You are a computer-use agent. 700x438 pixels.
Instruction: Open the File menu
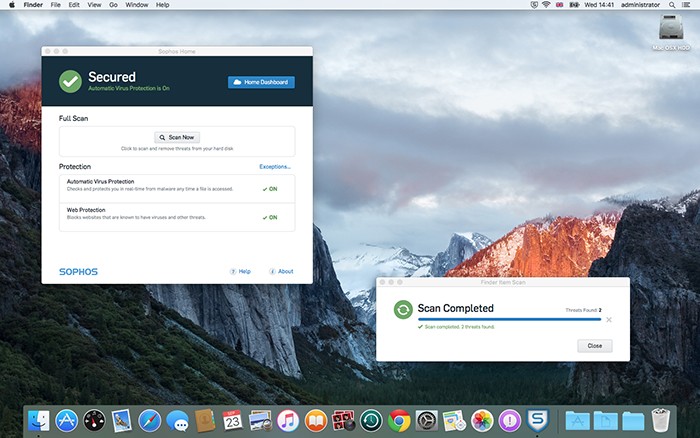[x=55, y=4]
